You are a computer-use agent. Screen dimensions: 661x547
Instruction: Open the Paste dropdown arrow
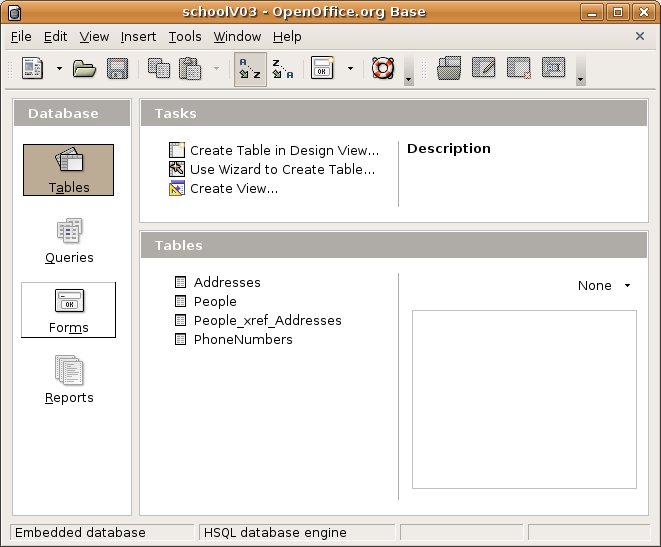pos(216,68)
